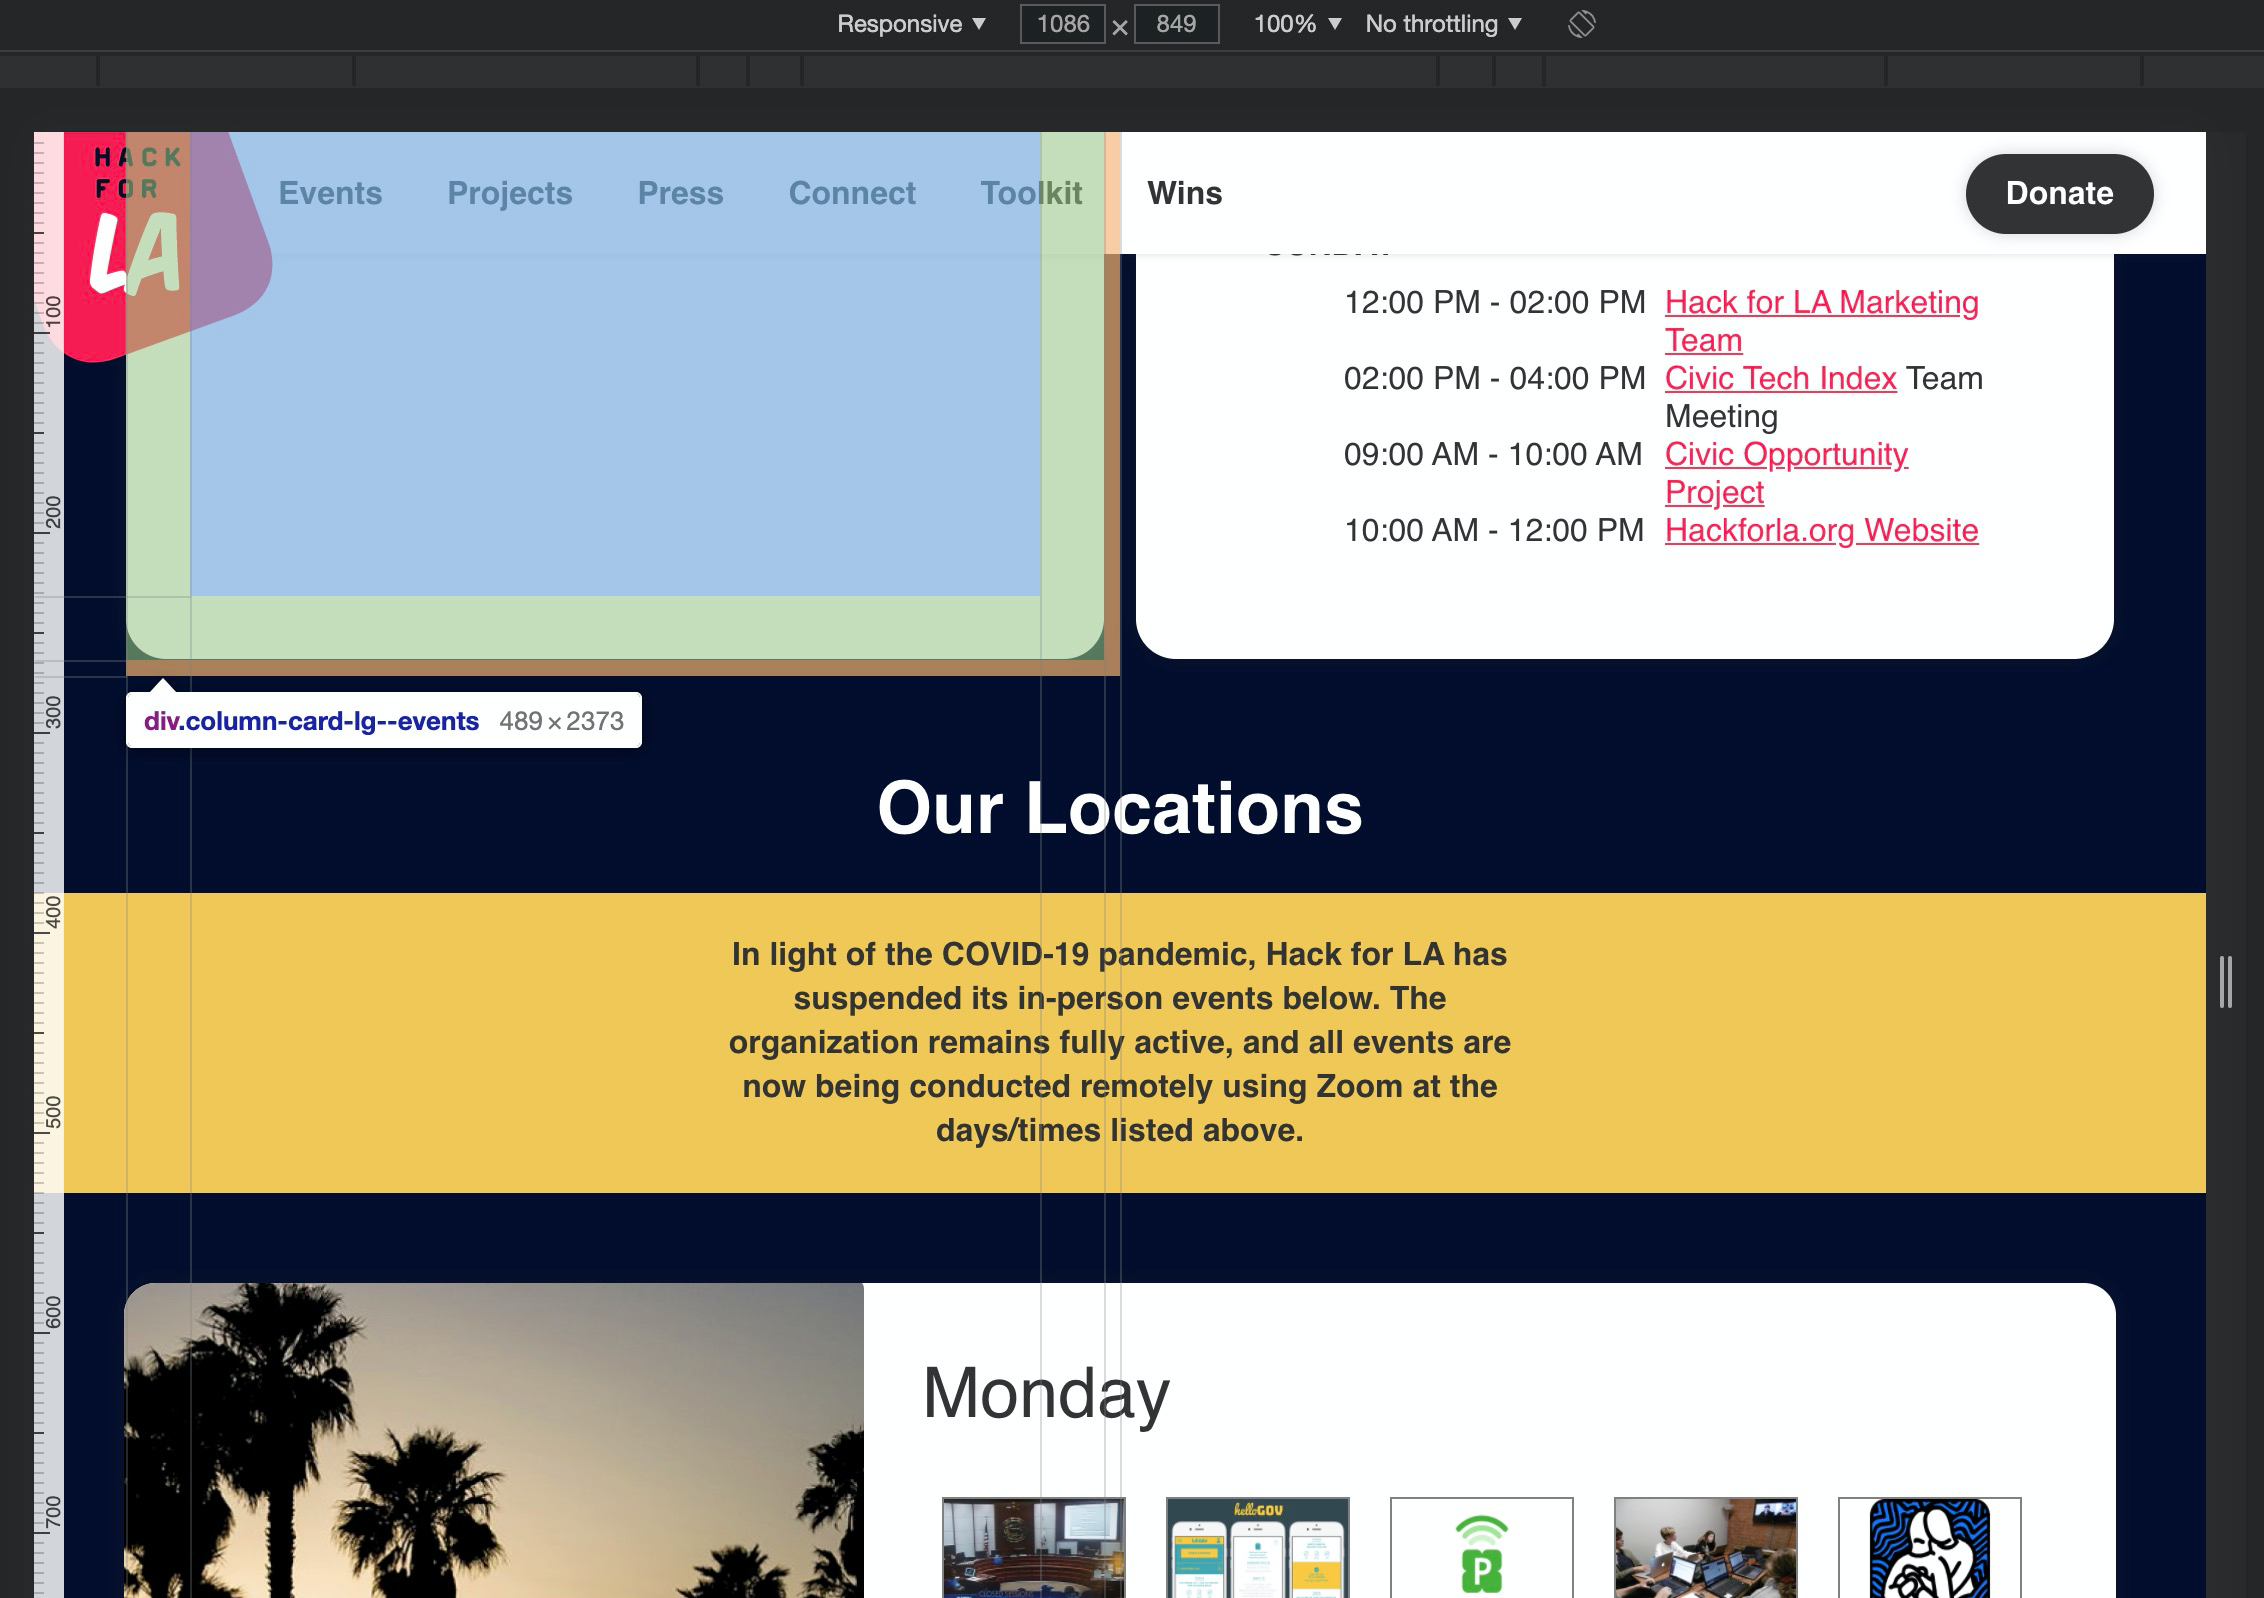Image resolution: width=2264 pixels, height=1598 pixels.
Task: Click the green parking P project icon
Action: pyautogui.click(x=1481, y=1552)
